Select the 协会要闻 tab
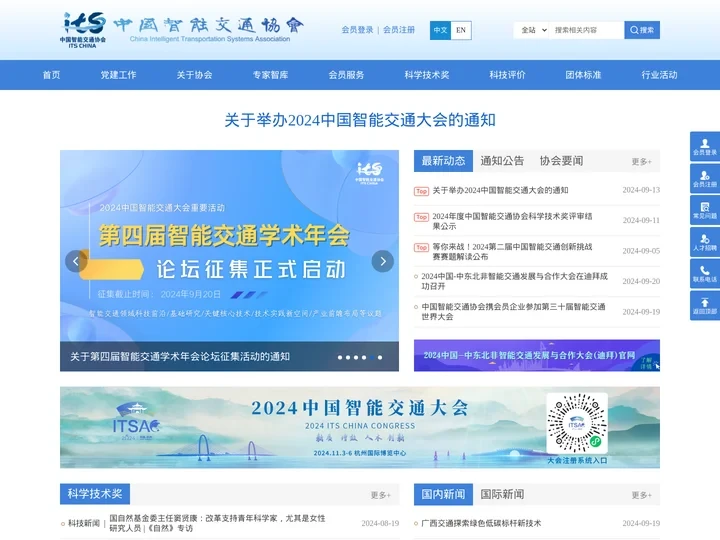The image size is (720, 540). click(x=561, y=161)
